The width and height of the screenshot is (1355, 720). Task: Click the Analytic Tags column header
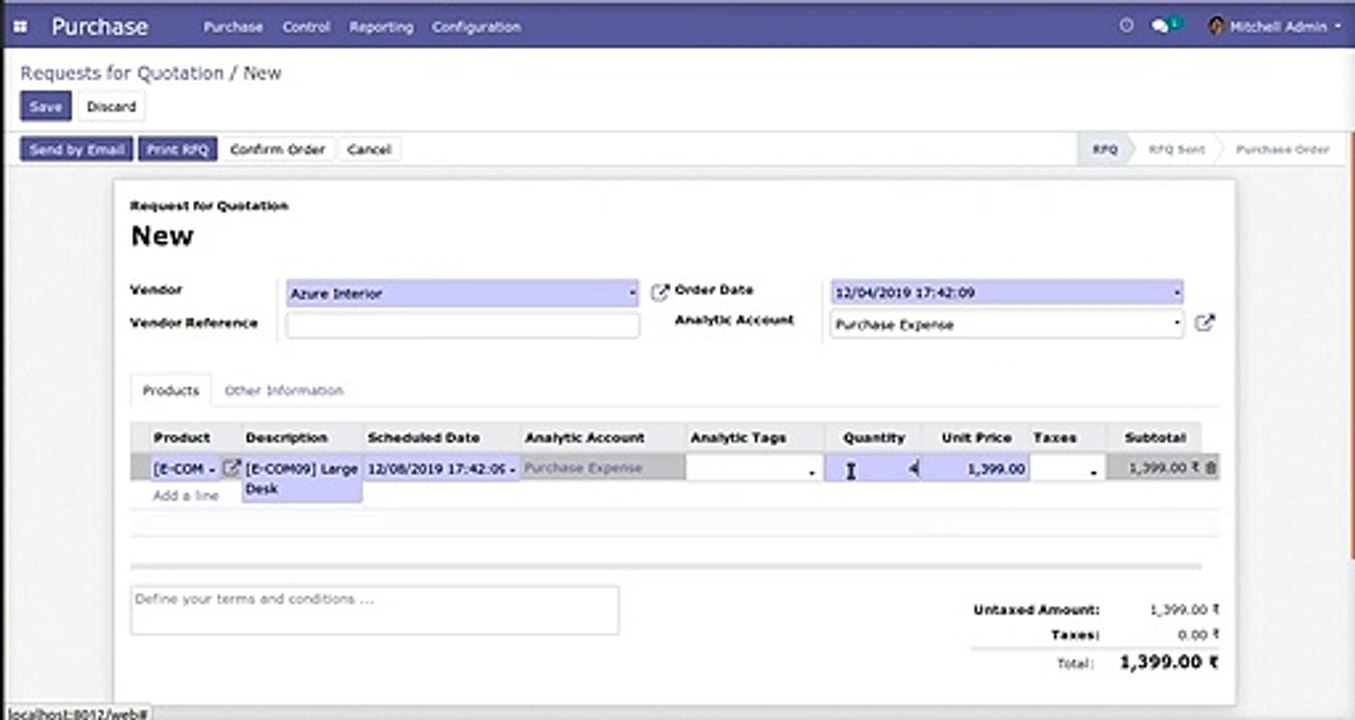738,437
